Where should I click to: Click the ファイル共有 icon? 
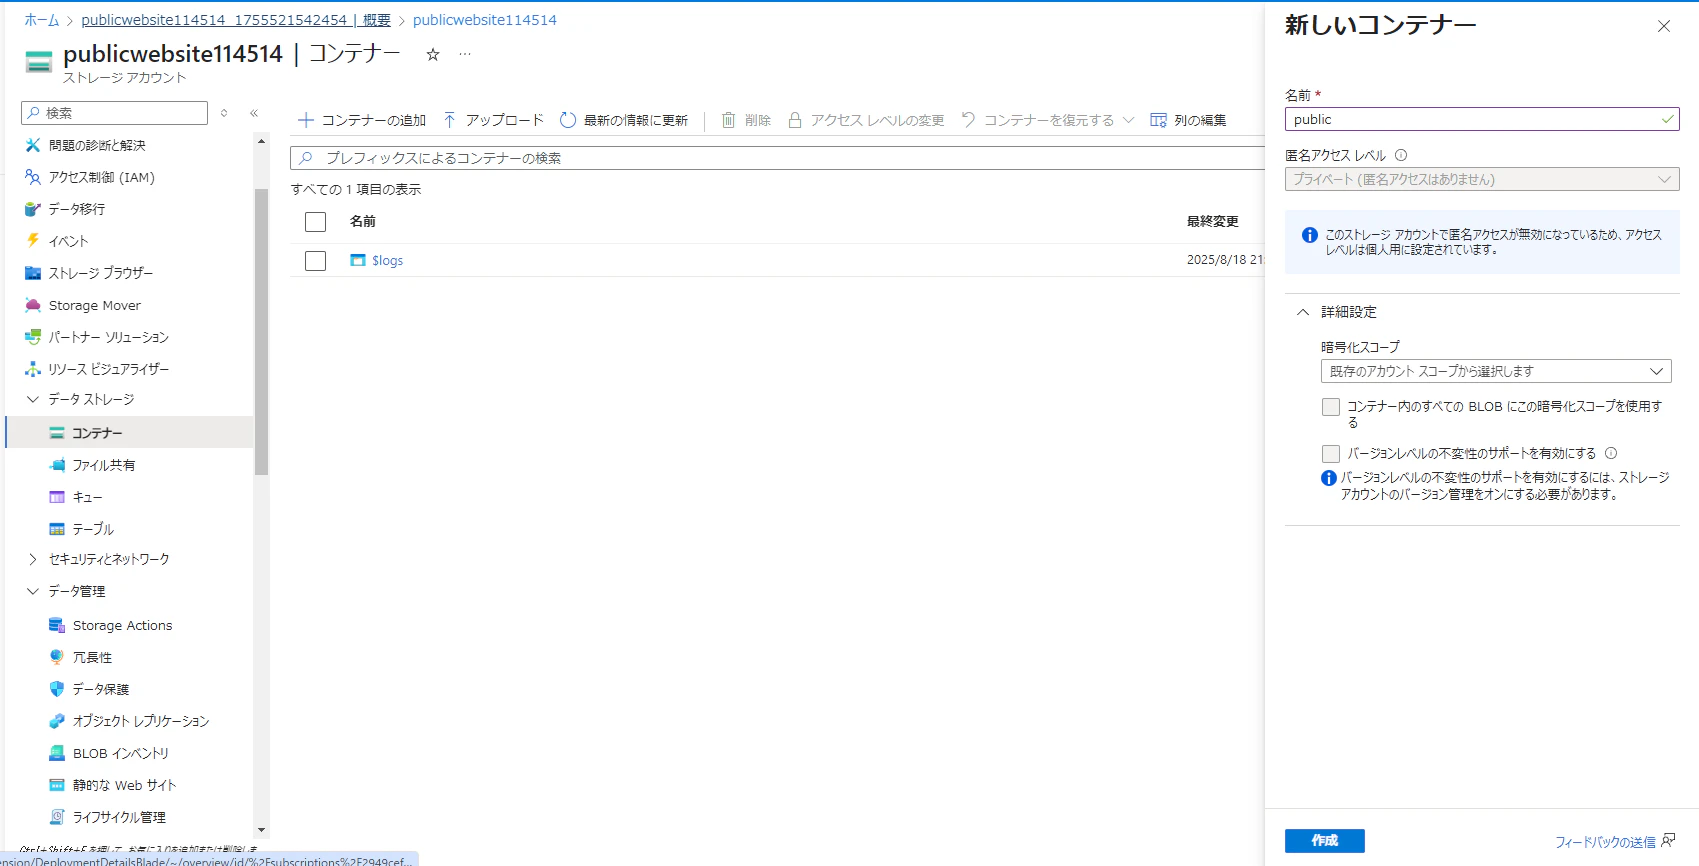coord(57,465)
